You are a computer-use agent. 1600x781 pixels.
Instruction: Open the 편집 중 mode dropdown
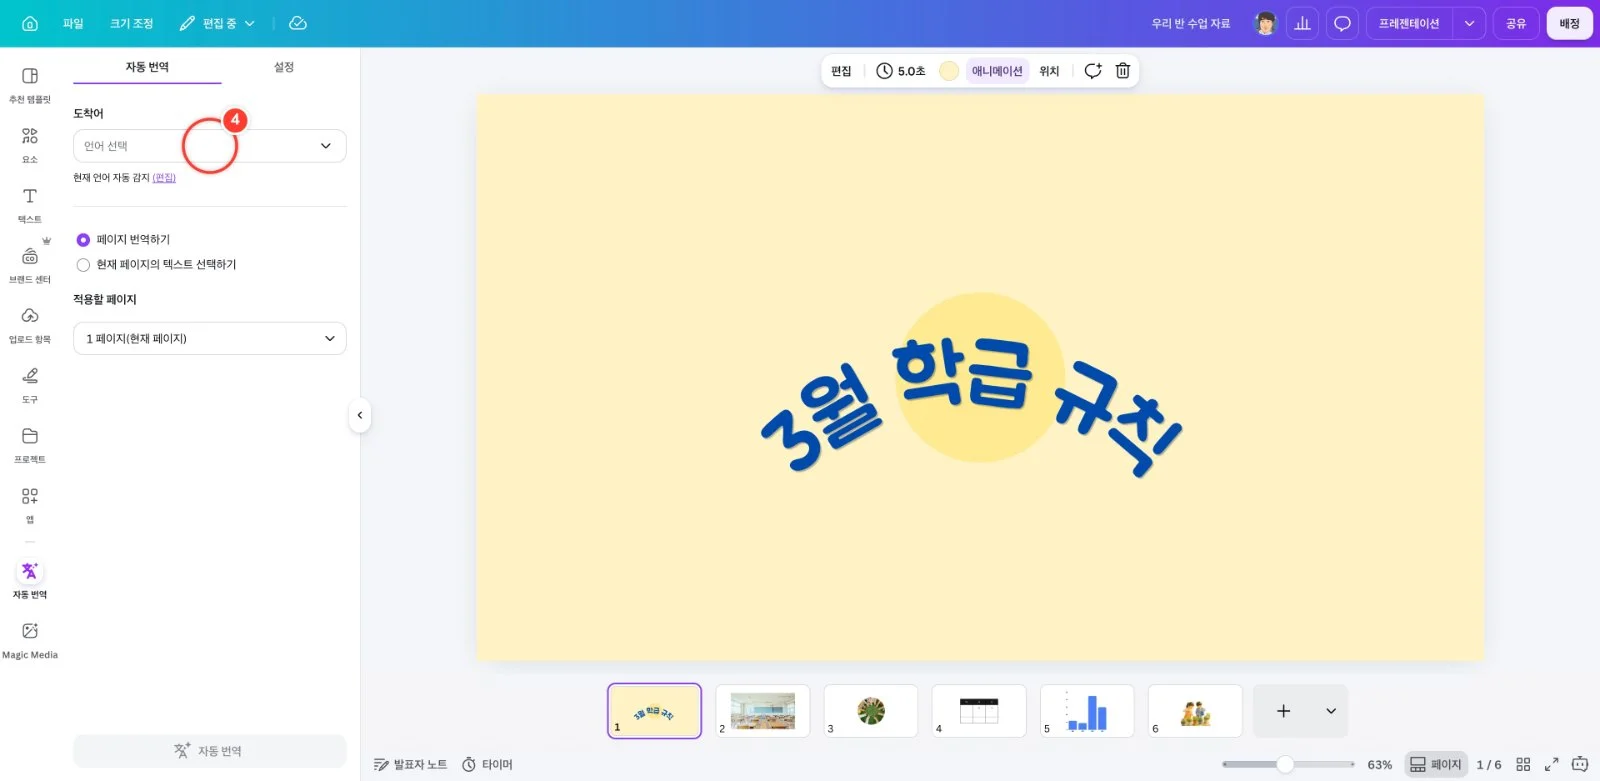pyautogui.click(x=217, y=23)
